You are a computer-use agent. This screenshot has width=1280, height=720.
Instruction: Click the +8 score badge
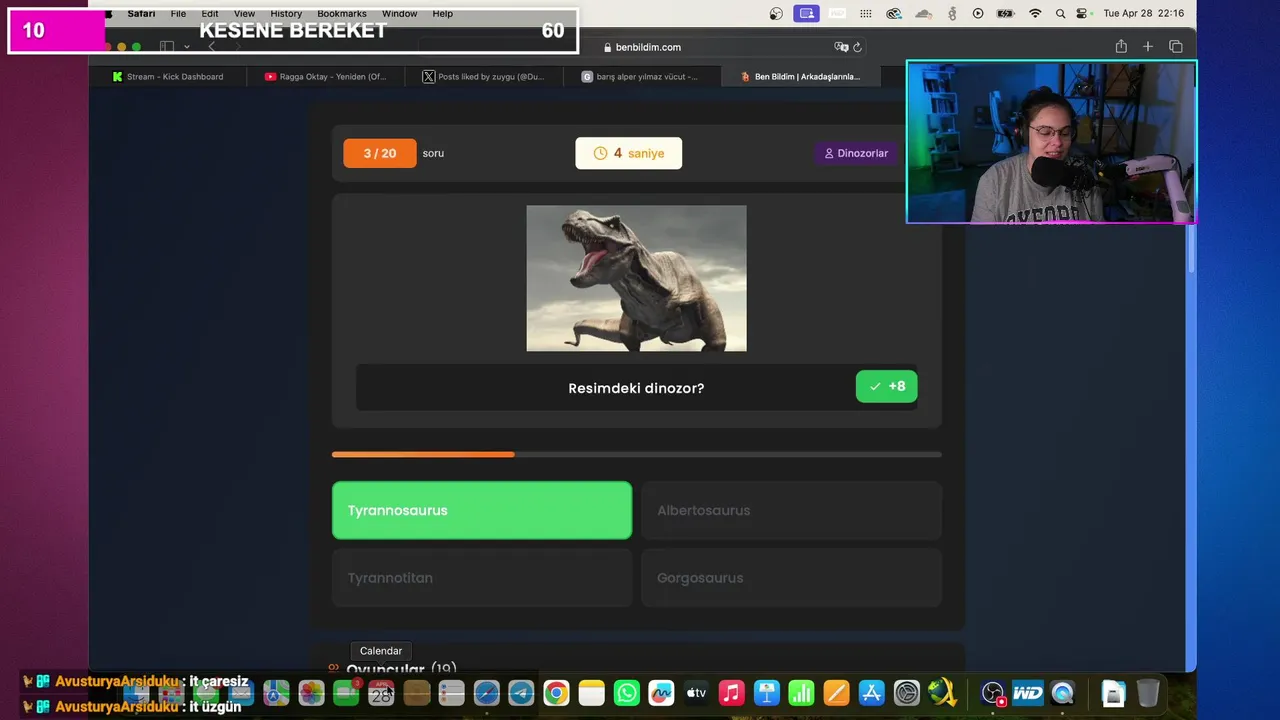pos(886,386)
